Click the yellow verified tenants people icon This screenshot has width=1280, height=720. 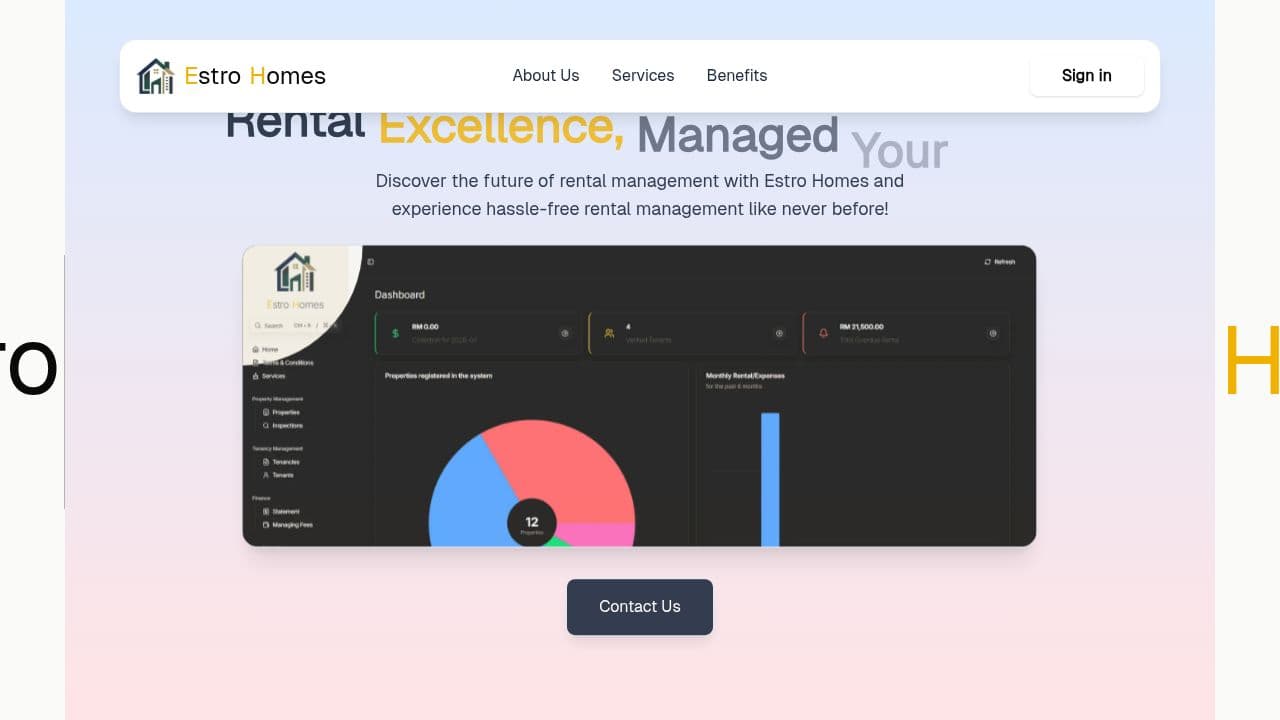click(609, 333)
